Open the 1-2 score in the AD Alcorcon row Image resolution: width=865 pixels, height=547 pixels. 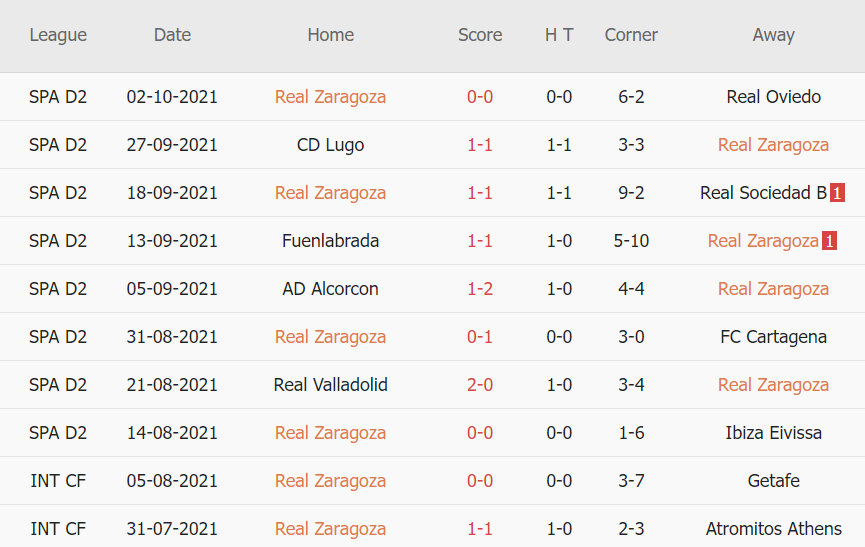point(480,289)
